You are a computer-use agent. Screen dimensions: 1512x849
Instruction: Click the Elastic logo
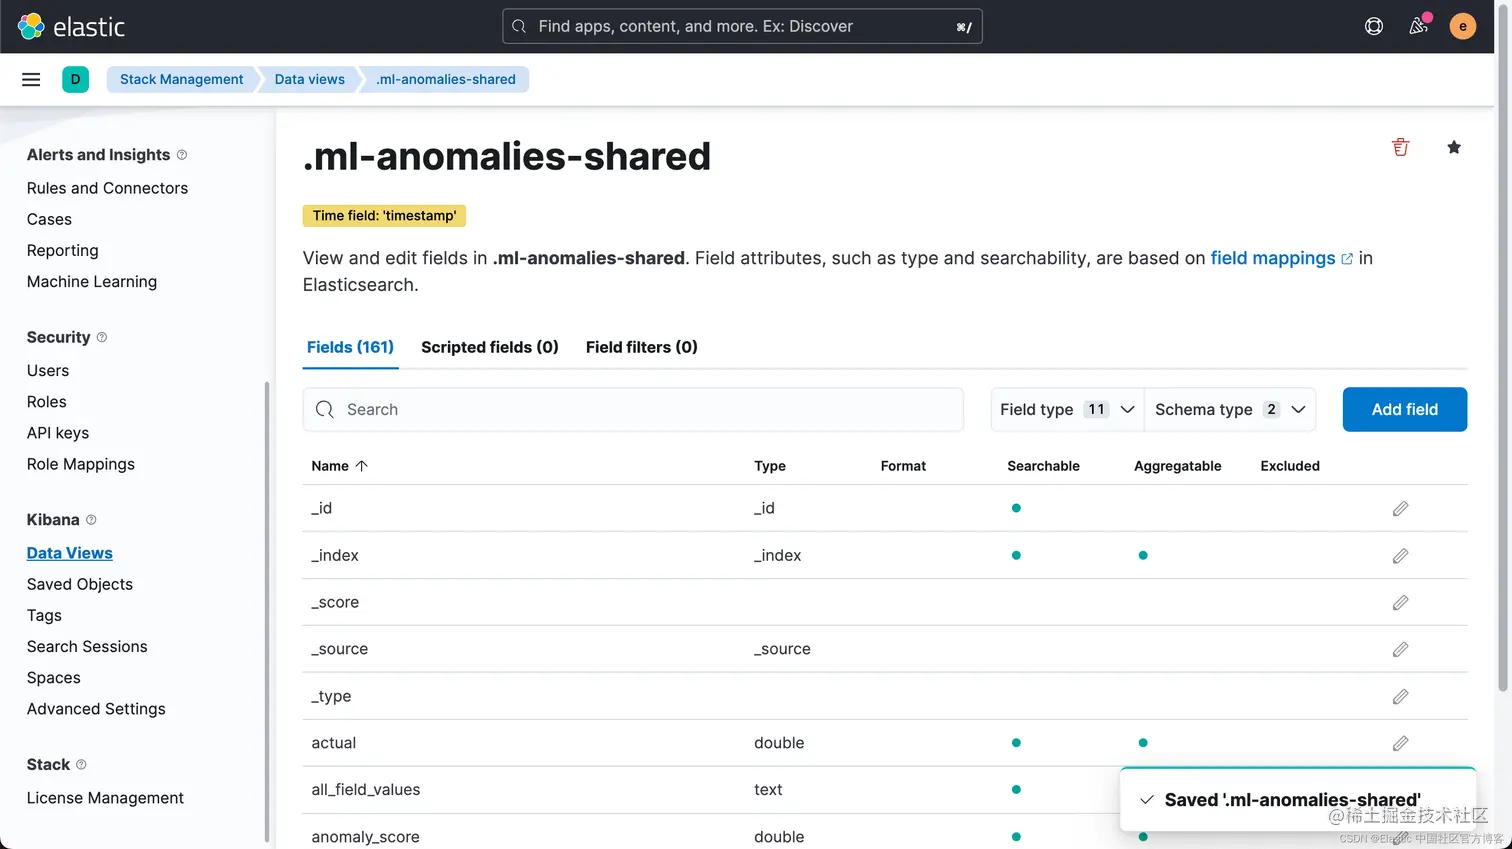(x=71, y=27)
